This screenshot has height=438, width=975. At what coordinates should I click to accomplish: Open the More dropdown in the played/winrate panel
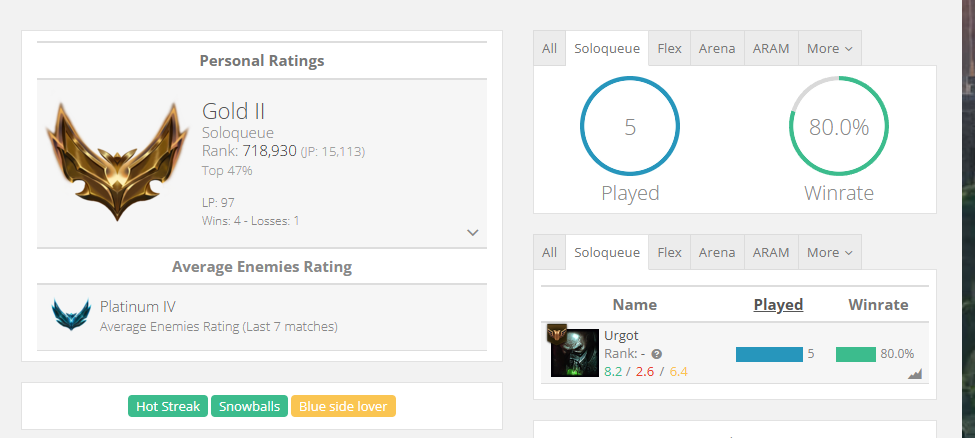[829, 49]
